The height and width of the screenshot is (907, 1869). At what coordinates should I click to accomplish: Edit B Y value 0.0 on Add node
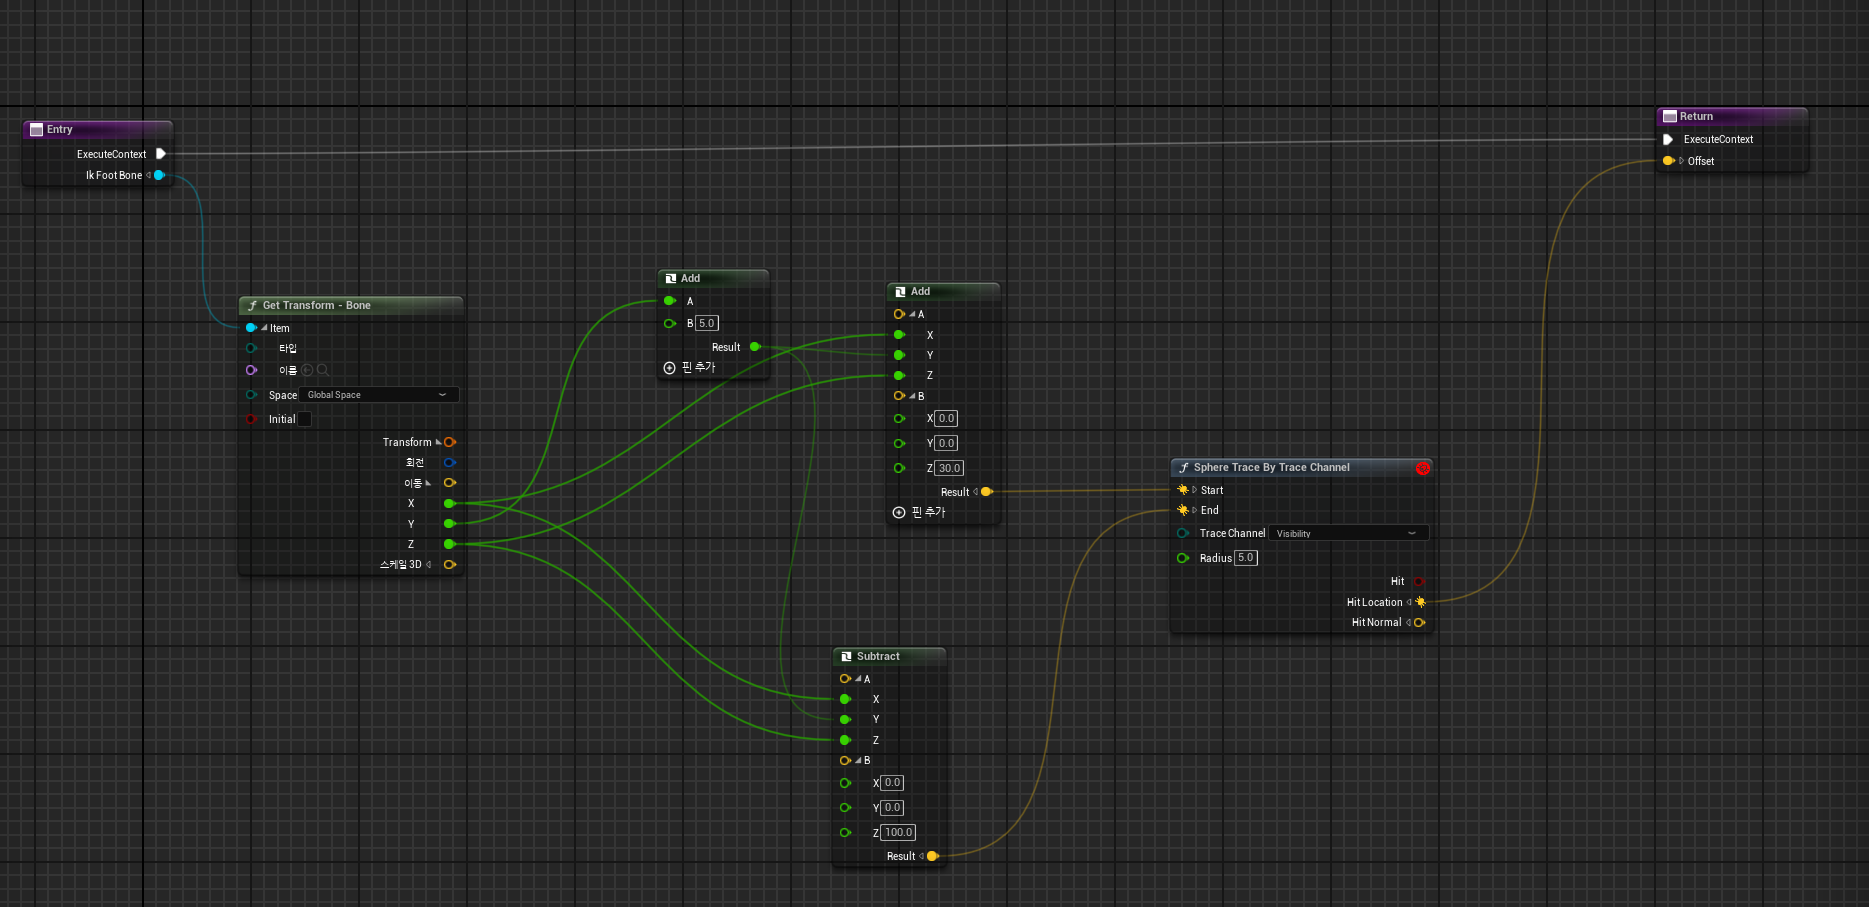coord(946,443)
